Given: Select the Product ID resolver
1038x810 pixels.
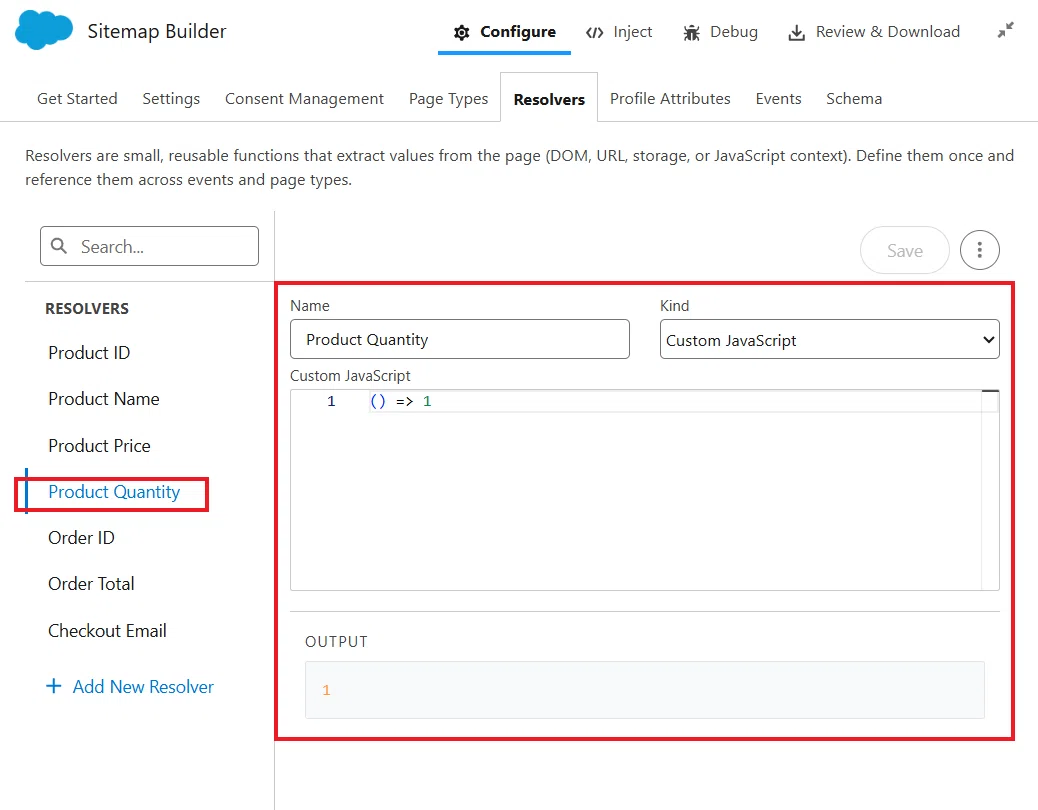Looking at the screenshot, I should coord(89,353).
